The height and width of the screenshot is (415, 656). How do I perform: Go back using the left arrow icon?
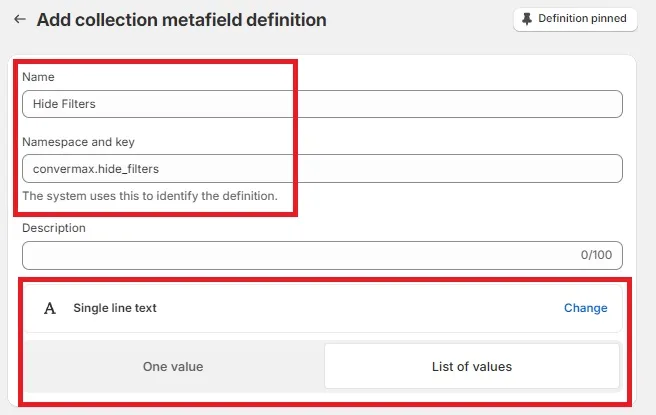coord(20,19)
